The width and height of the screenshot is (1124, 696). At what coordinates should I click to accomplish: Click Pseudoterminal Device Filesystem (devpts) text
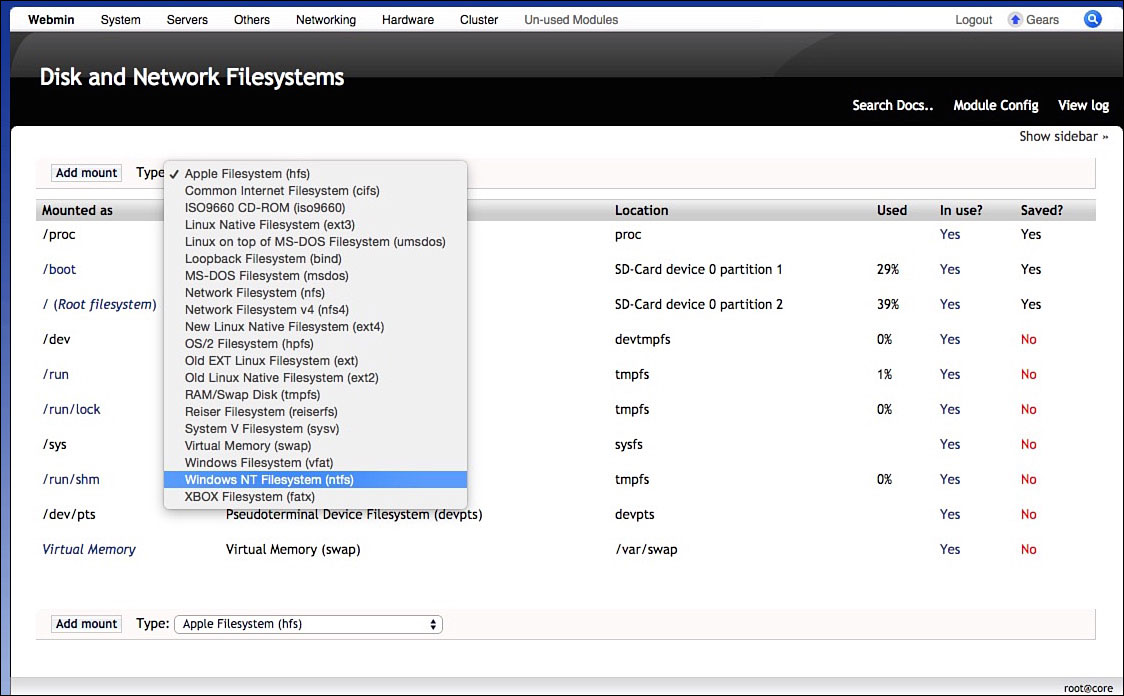point(354,515)
